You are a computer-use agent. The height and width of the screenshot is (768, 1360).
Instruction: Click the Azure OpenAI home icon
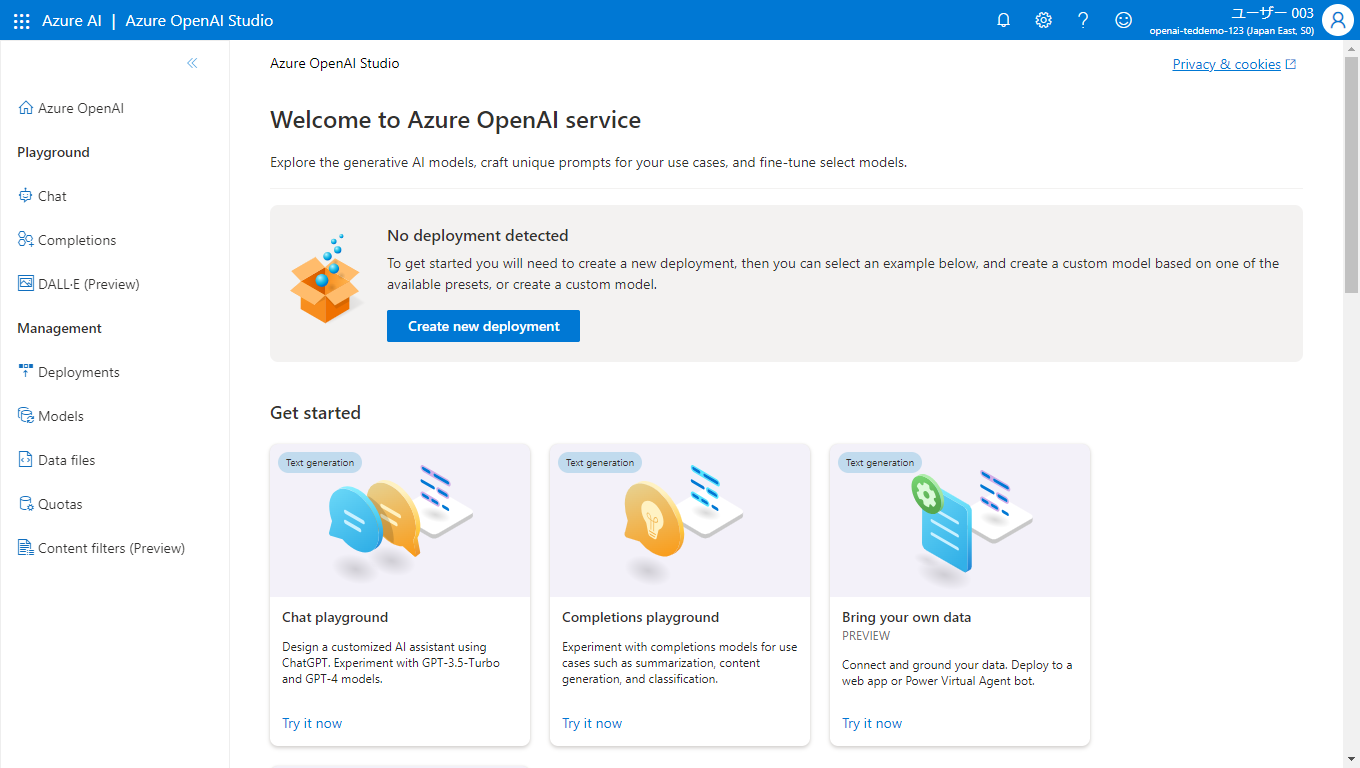coord(26,108)
